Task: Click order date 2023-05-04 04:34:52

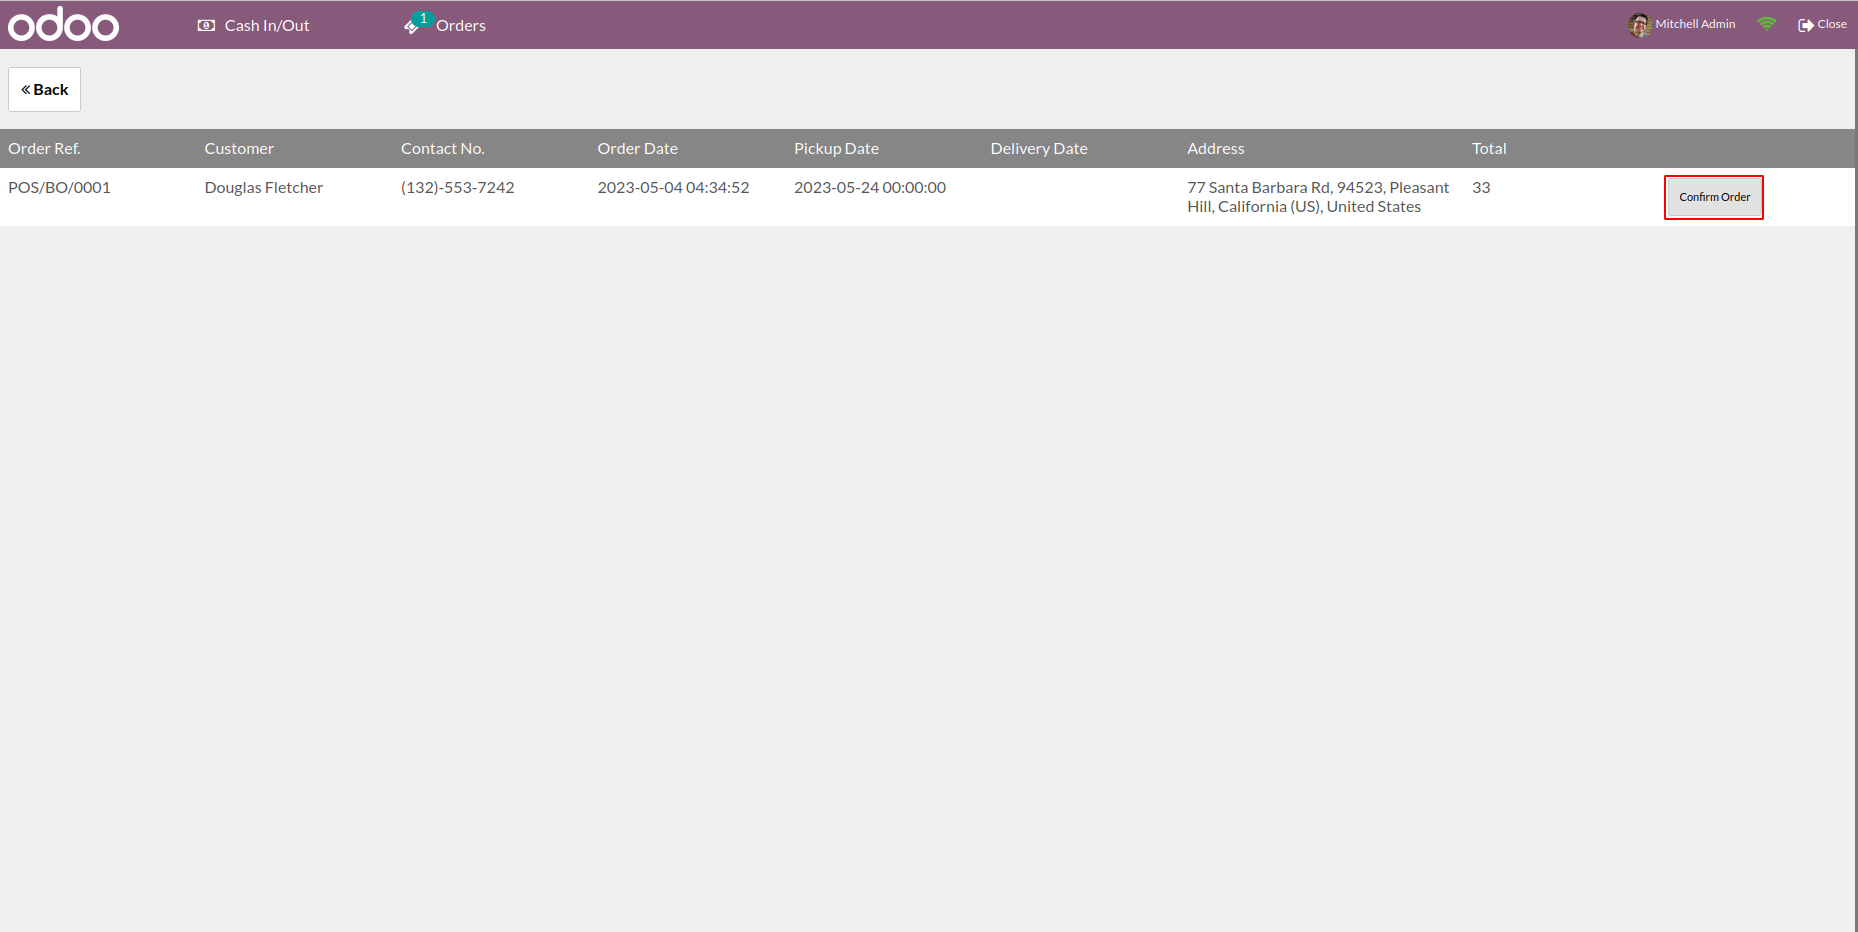Action: point(673,188)
